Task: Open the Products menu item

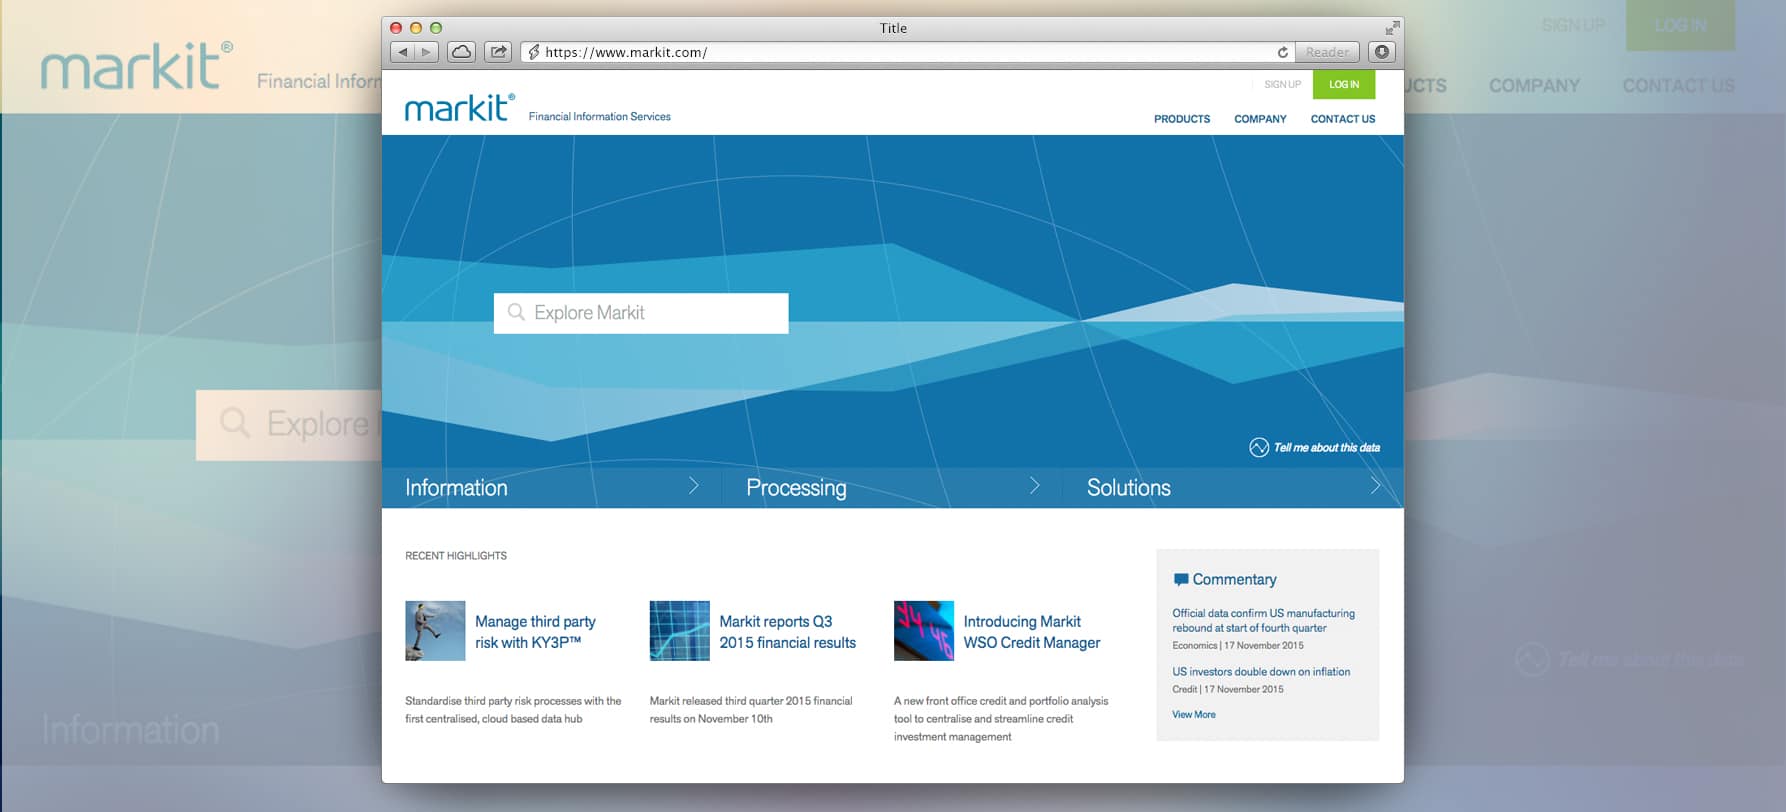Action: click(1181, 119)
